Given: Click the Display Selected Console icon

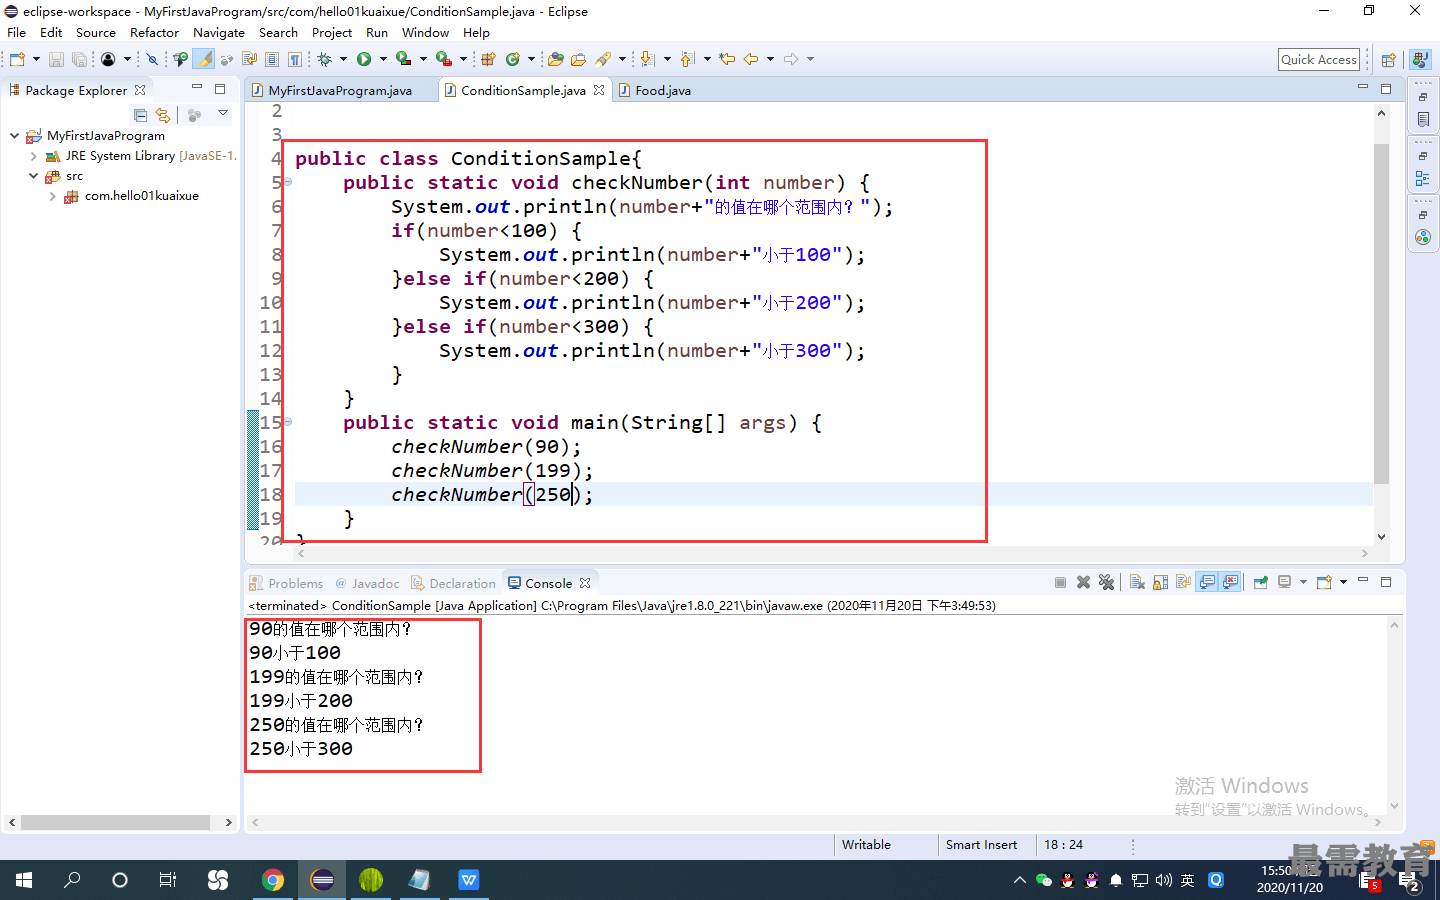Looking at the screenshot, I should point(1285,582).
